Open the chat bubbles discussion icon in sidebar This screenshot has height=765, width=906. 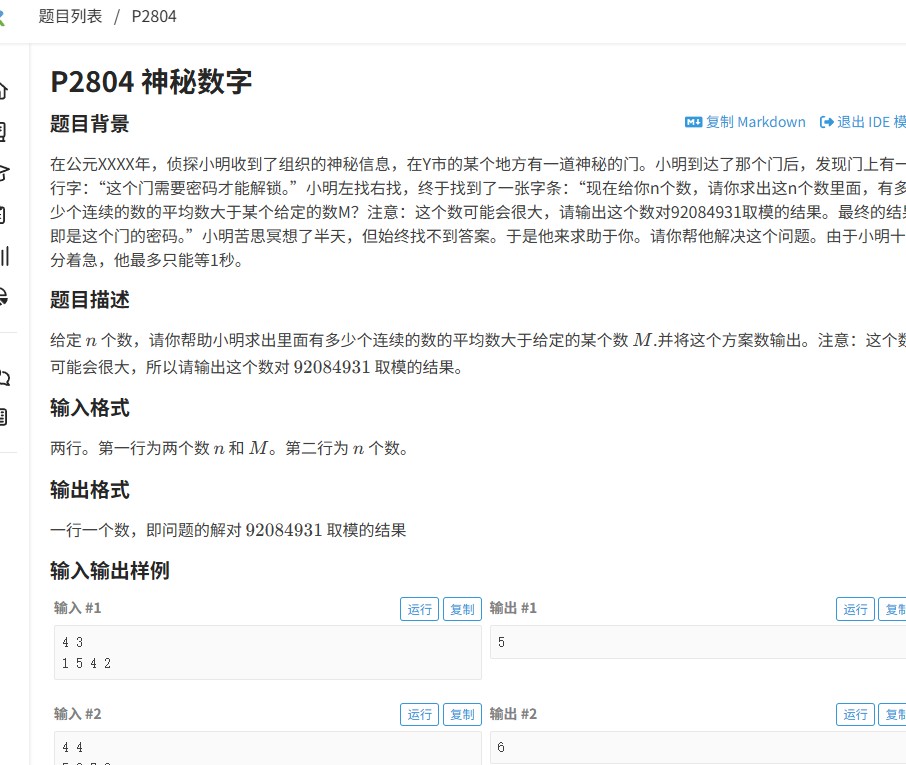[4, 378]
